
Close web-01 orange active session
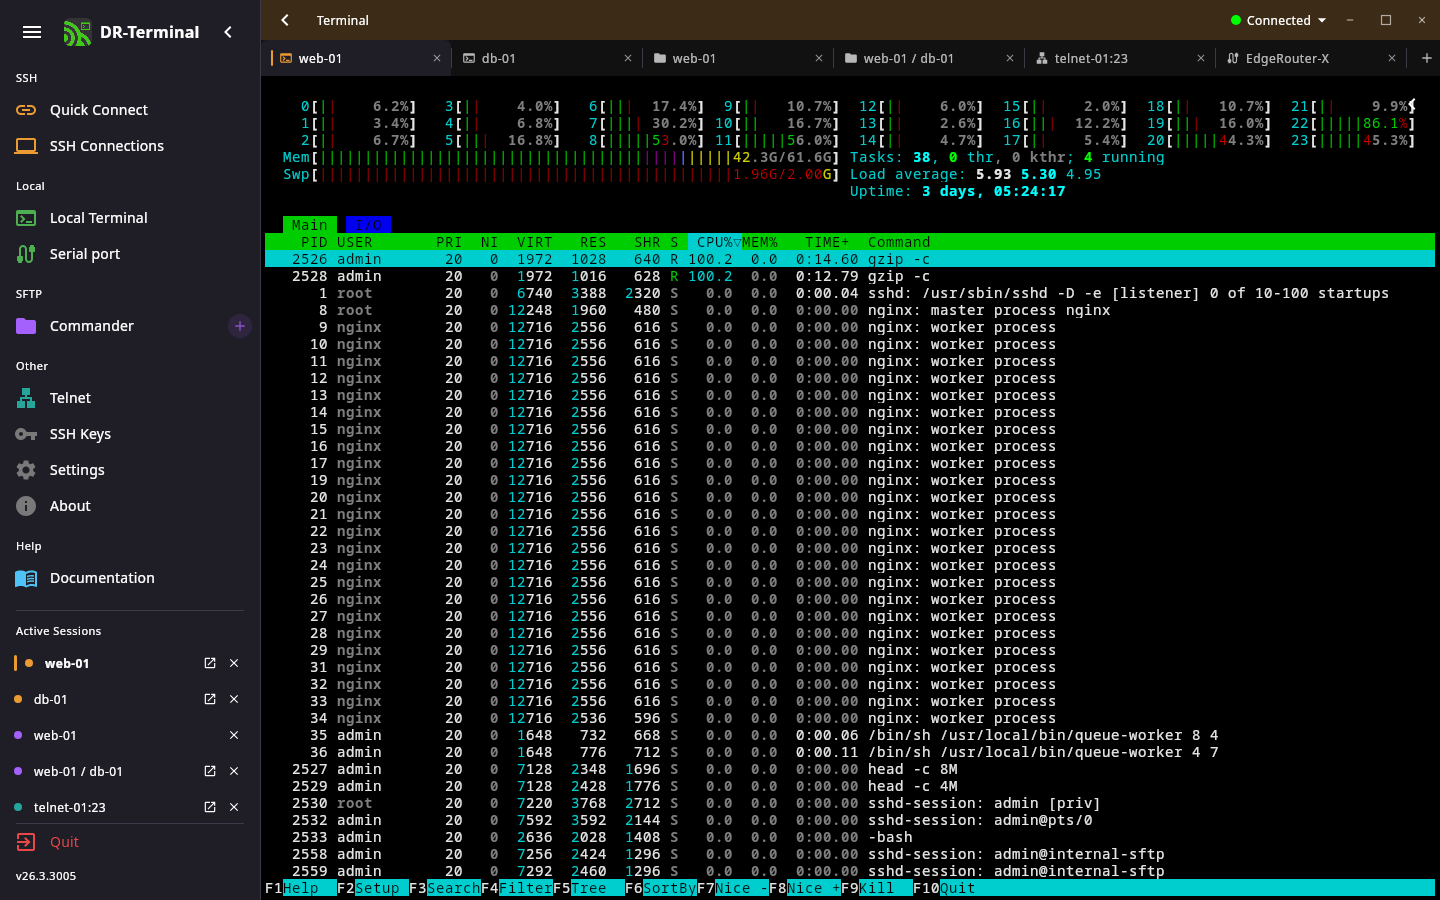[234, 663]
